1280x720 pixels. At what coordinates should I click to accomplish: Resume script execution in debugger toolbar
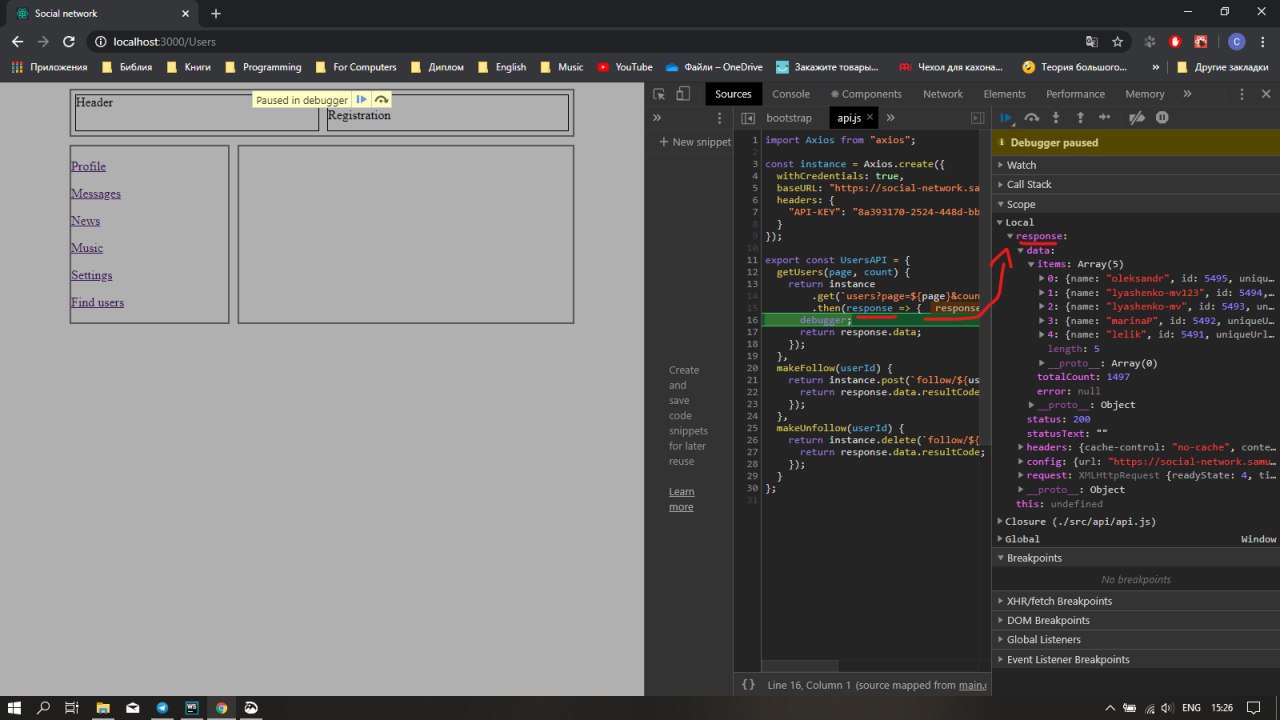tap(1007, 118)
